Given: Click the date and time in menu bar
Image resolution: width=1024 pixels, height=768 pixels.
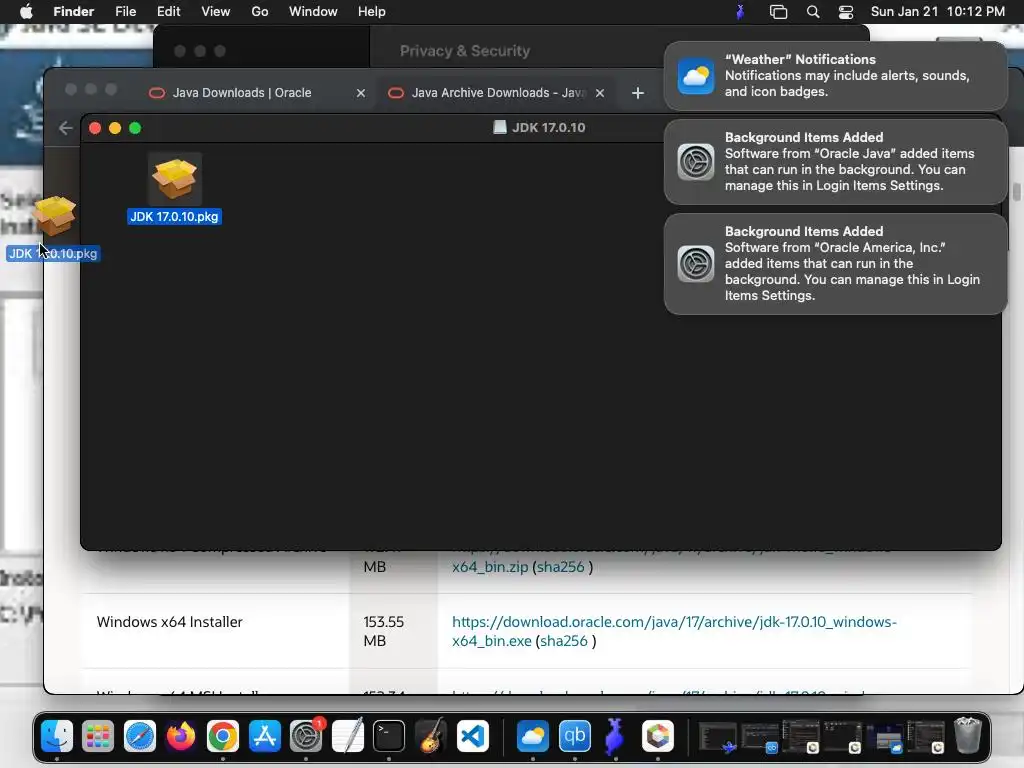Looking at the screenshot, I should [938, 12].
